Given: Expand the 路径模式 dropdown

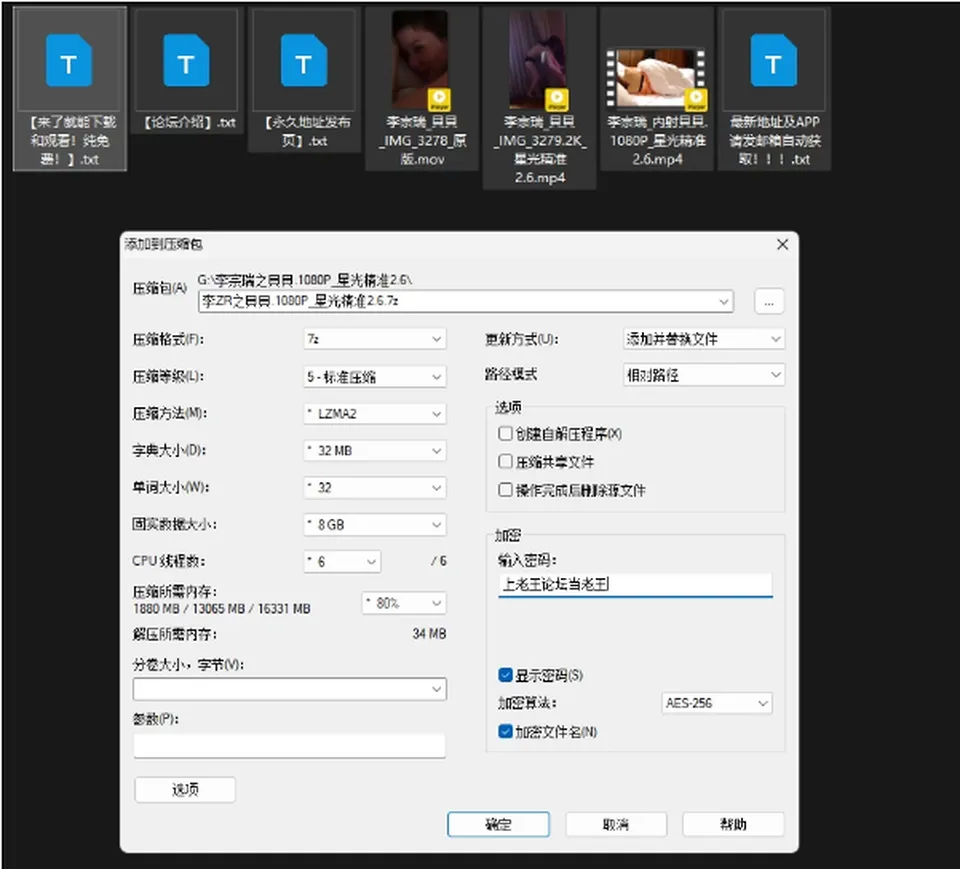Looking at the screenshot, I should 703,375.
